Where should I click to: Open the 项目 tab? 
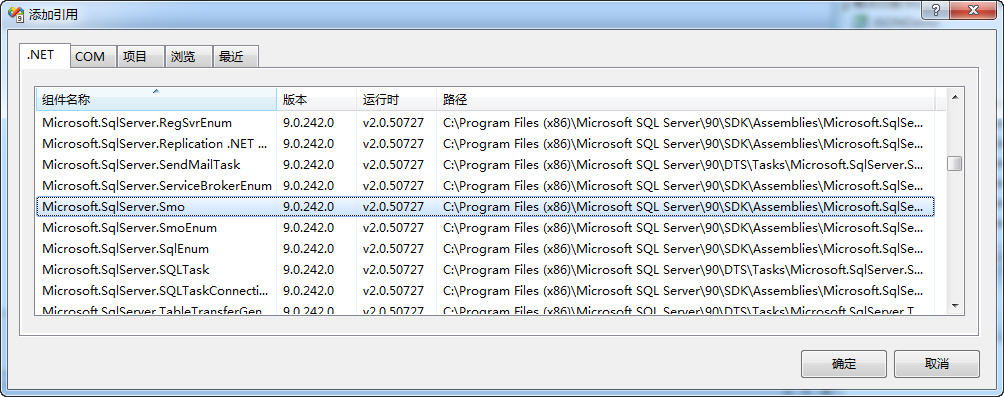click(x=140, y=56)
